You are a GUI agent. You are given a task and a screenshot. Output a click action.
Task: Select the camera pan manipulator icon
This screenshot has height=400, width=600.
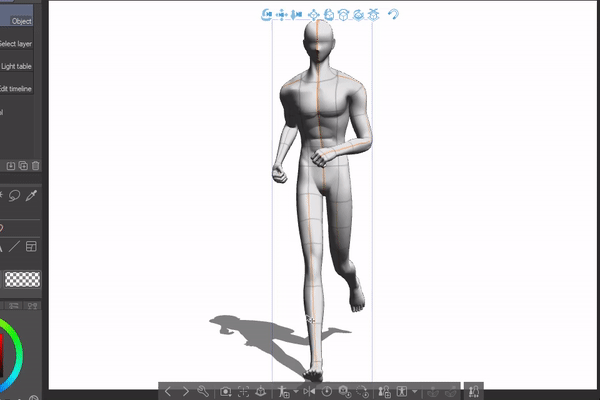coord(281,15)
